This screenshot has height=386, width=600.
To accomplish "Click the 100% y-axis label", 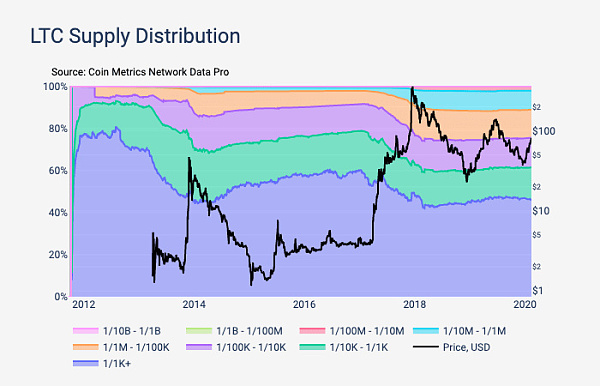I will [x=55, y=86].
